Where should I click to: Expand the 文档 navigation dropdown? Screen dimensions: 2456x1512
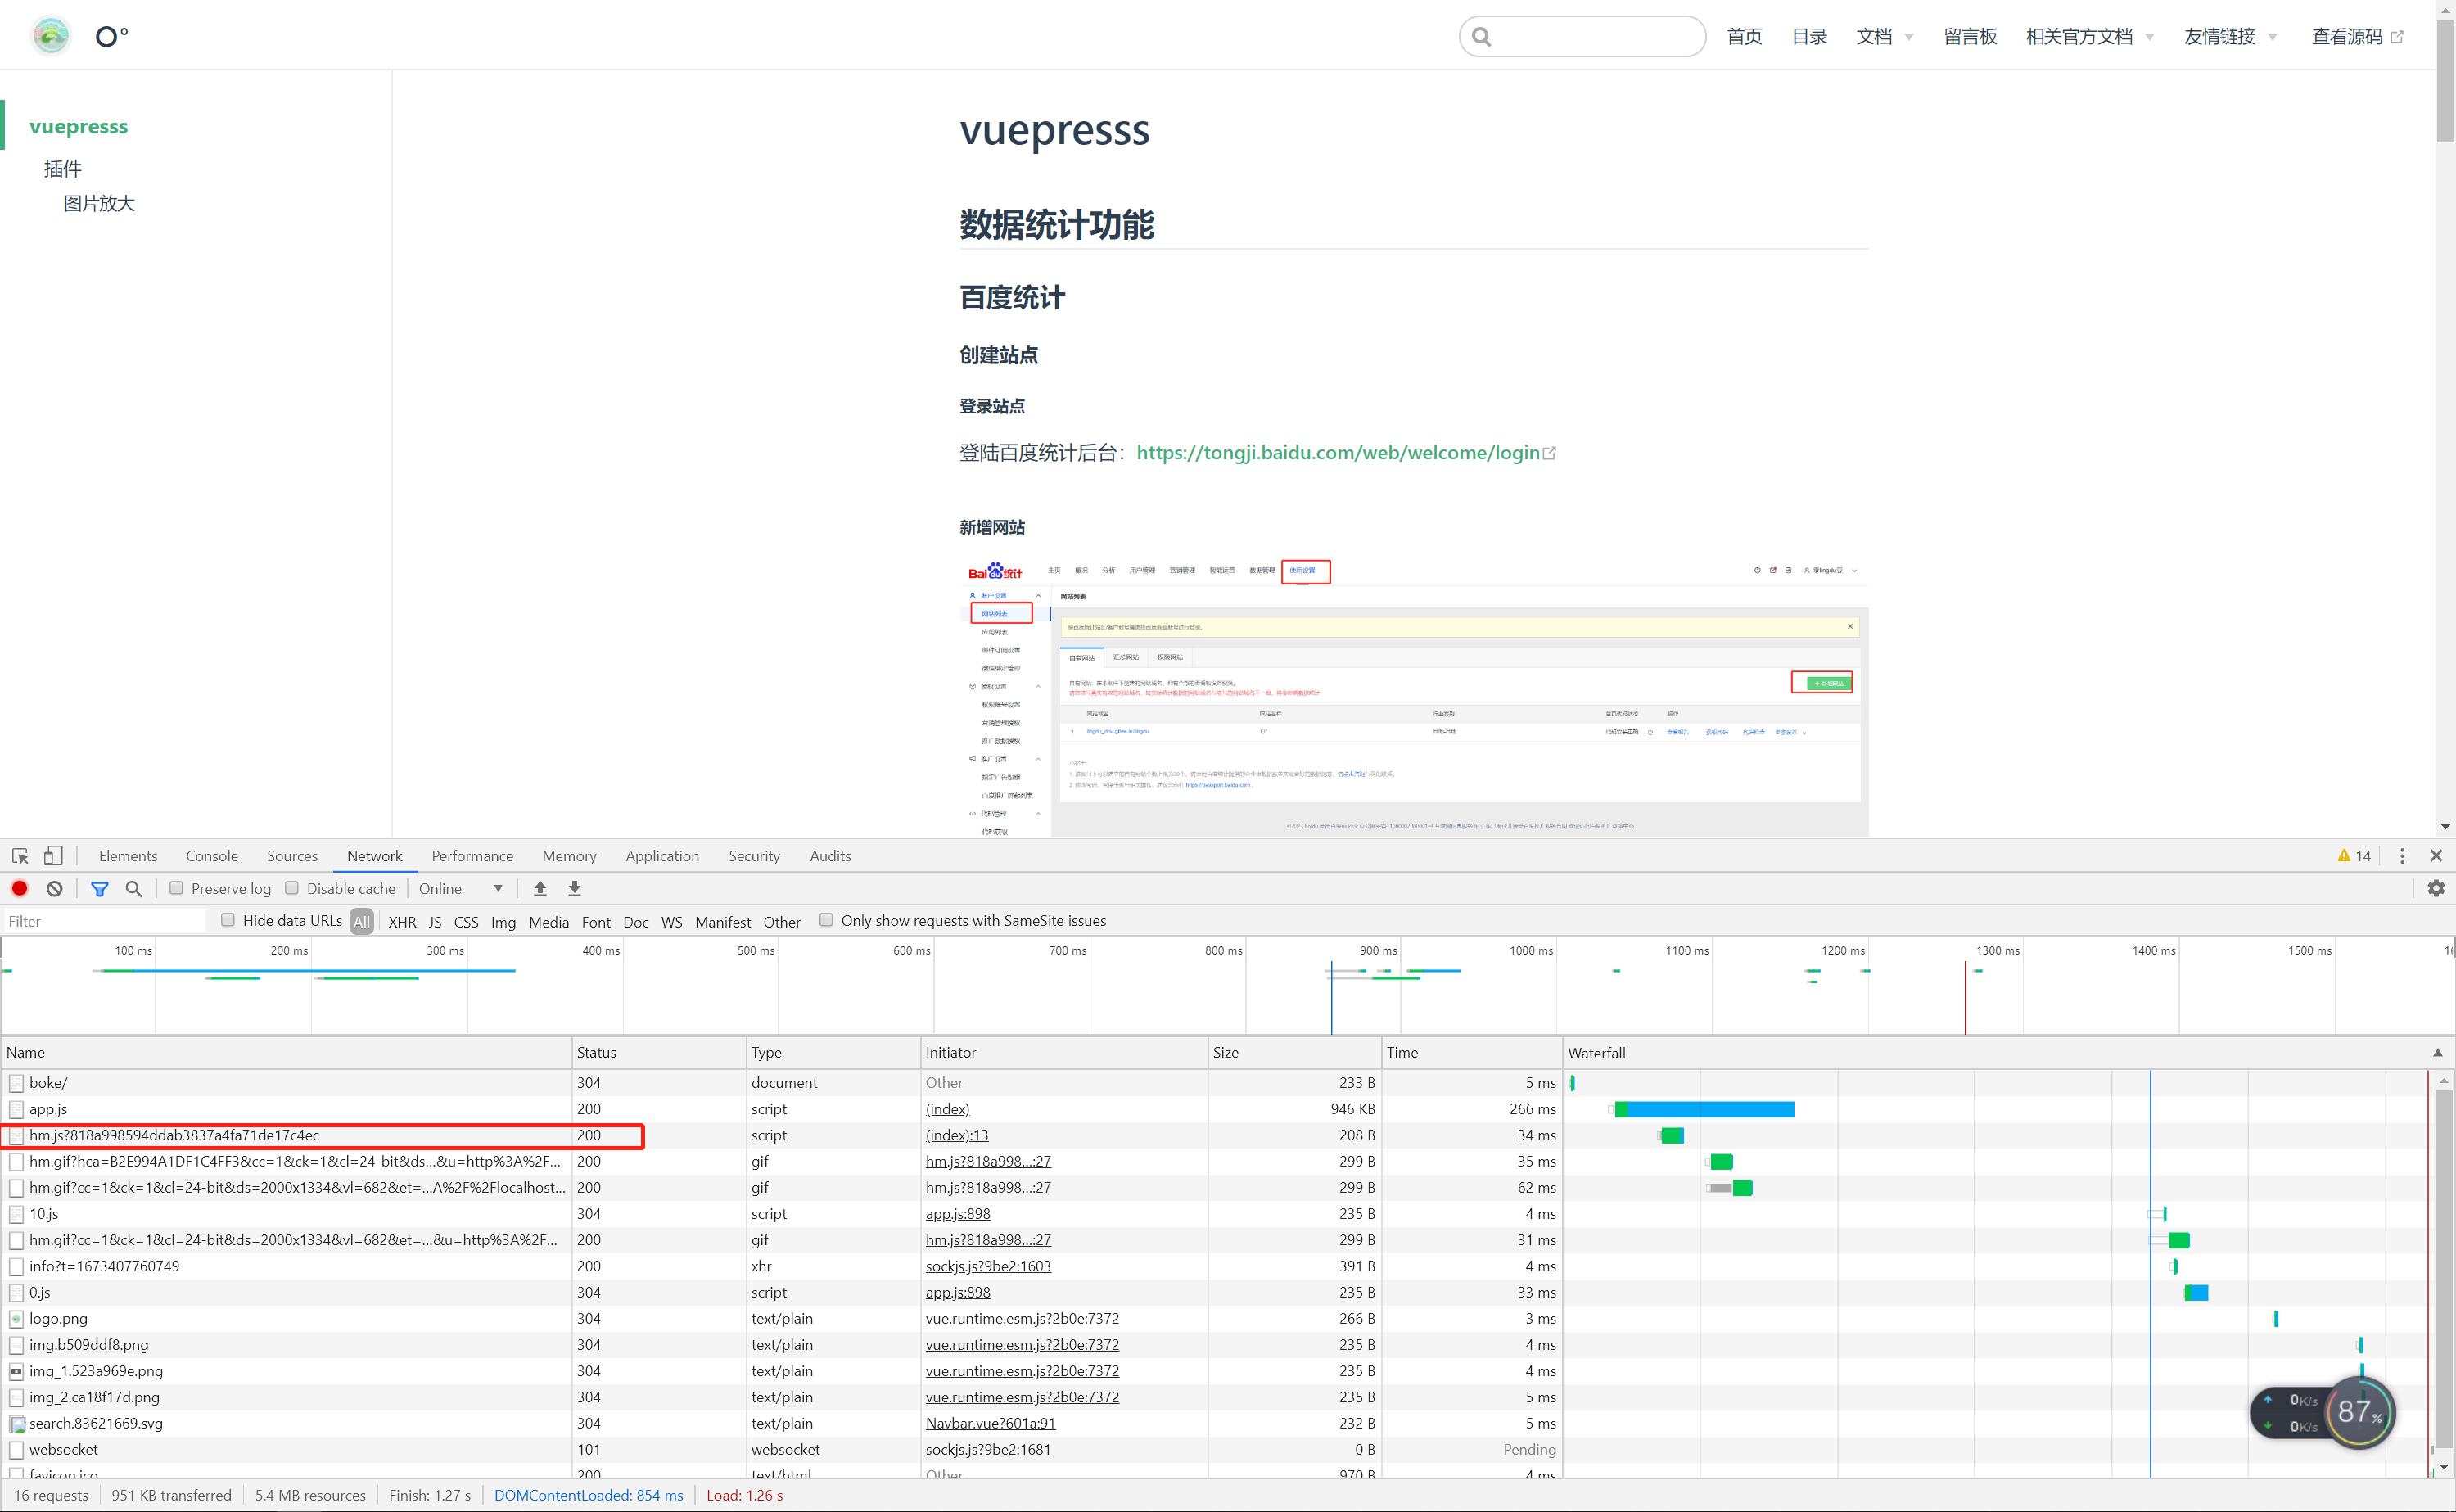point(1884,37)
